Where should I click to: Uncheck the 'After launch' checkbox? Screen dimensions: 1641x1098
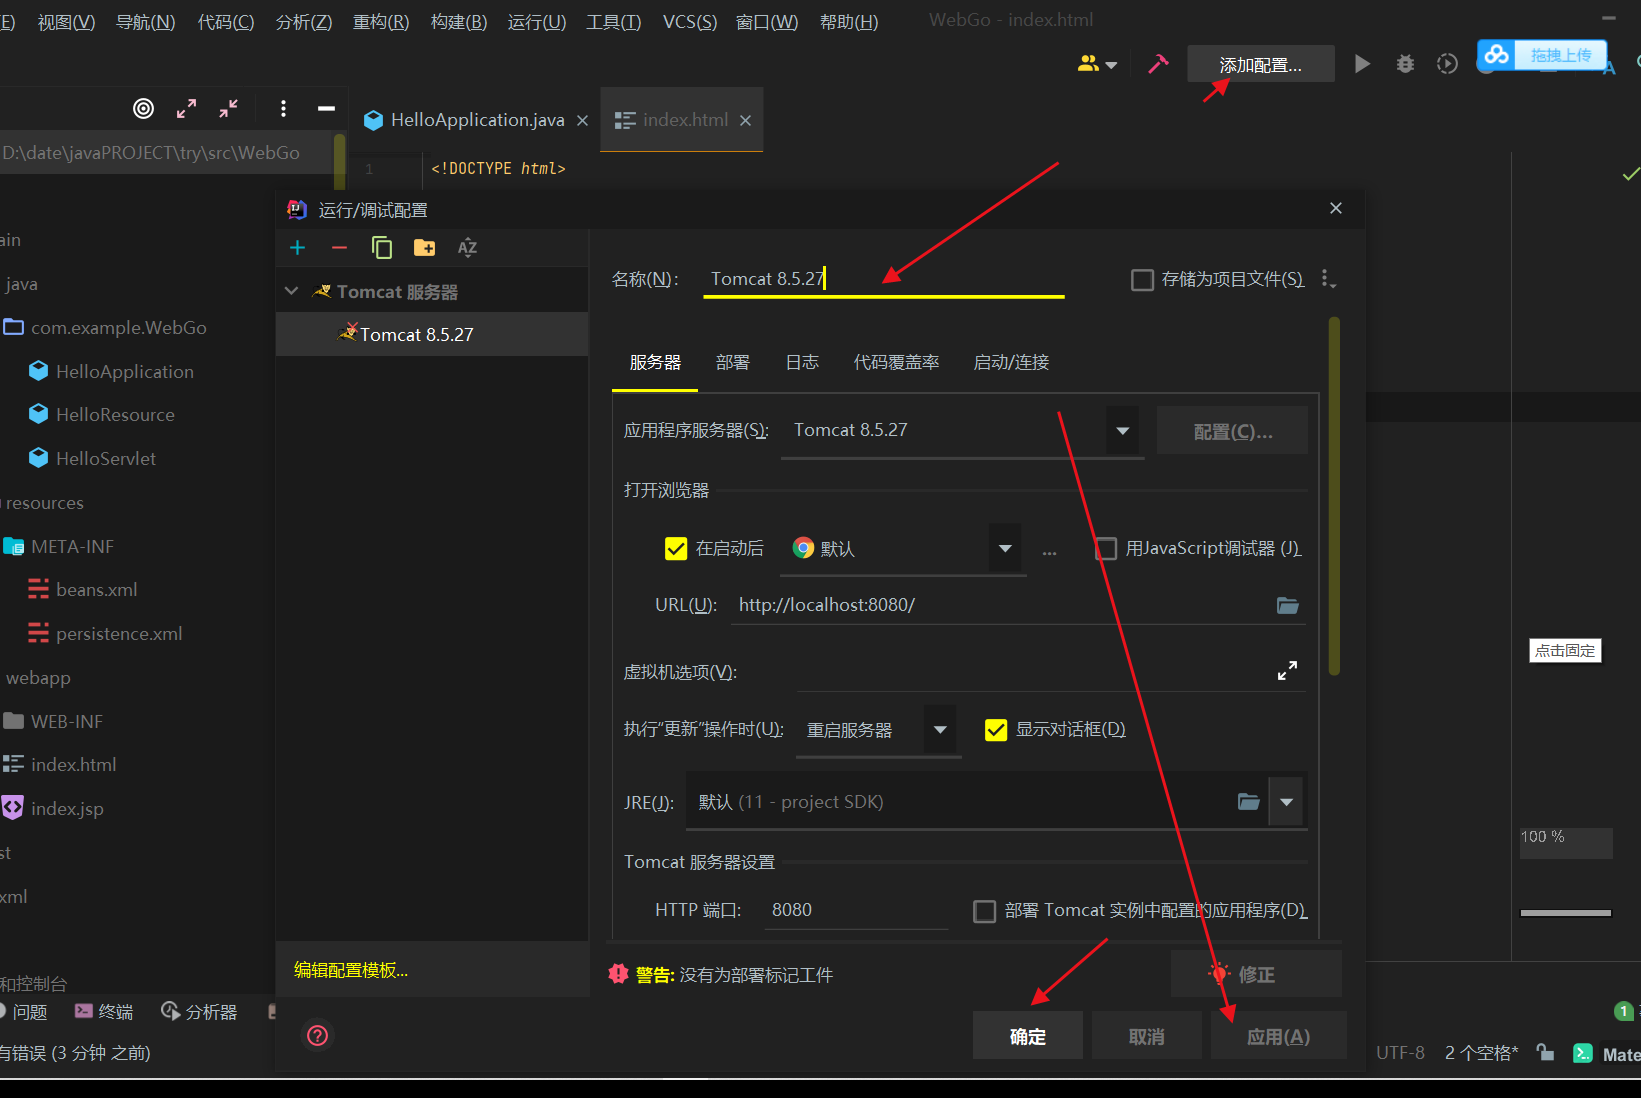[x=676, y=549]
